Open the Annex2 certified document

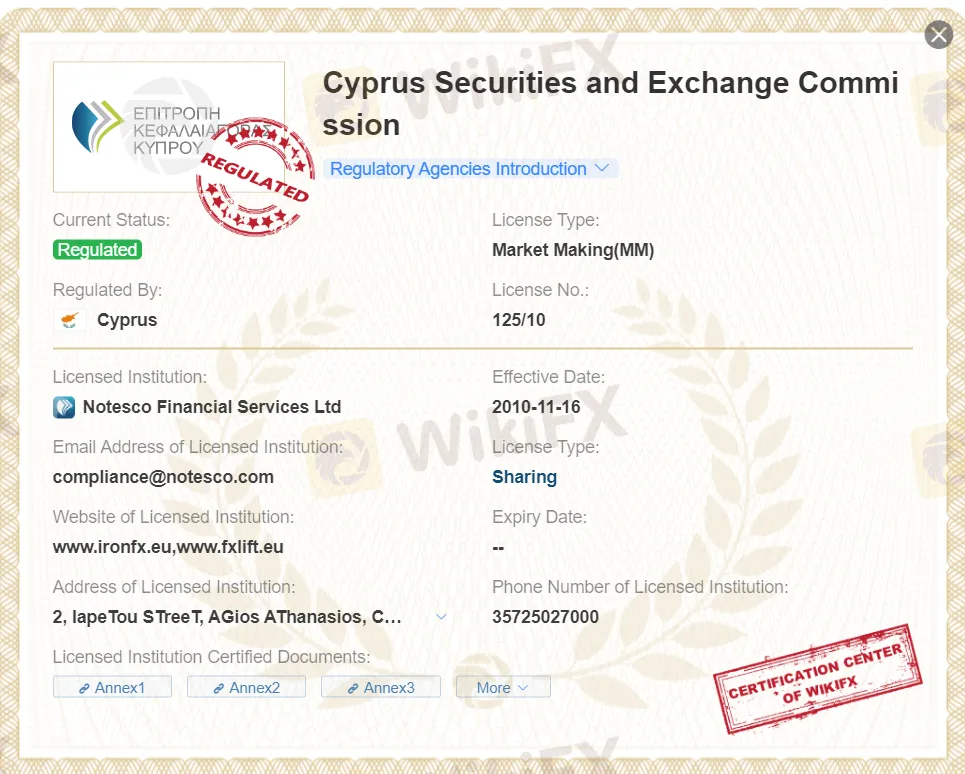tap(246, 687)
